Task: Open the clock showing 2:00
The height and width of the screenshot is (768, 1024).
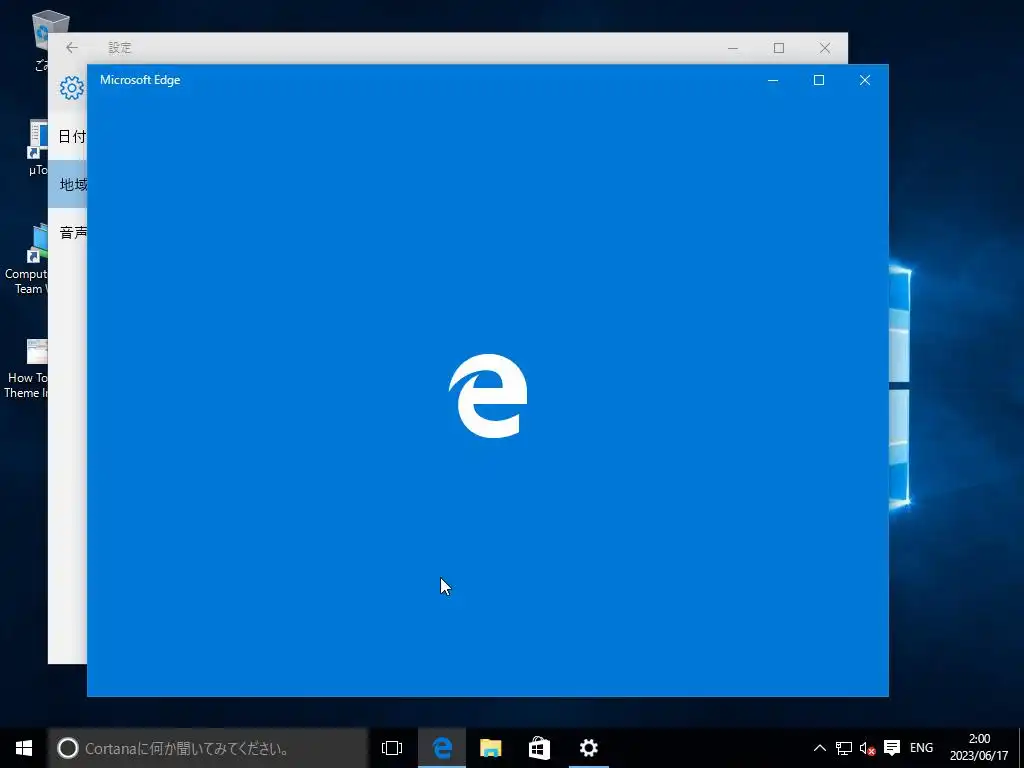Action: 979,747
